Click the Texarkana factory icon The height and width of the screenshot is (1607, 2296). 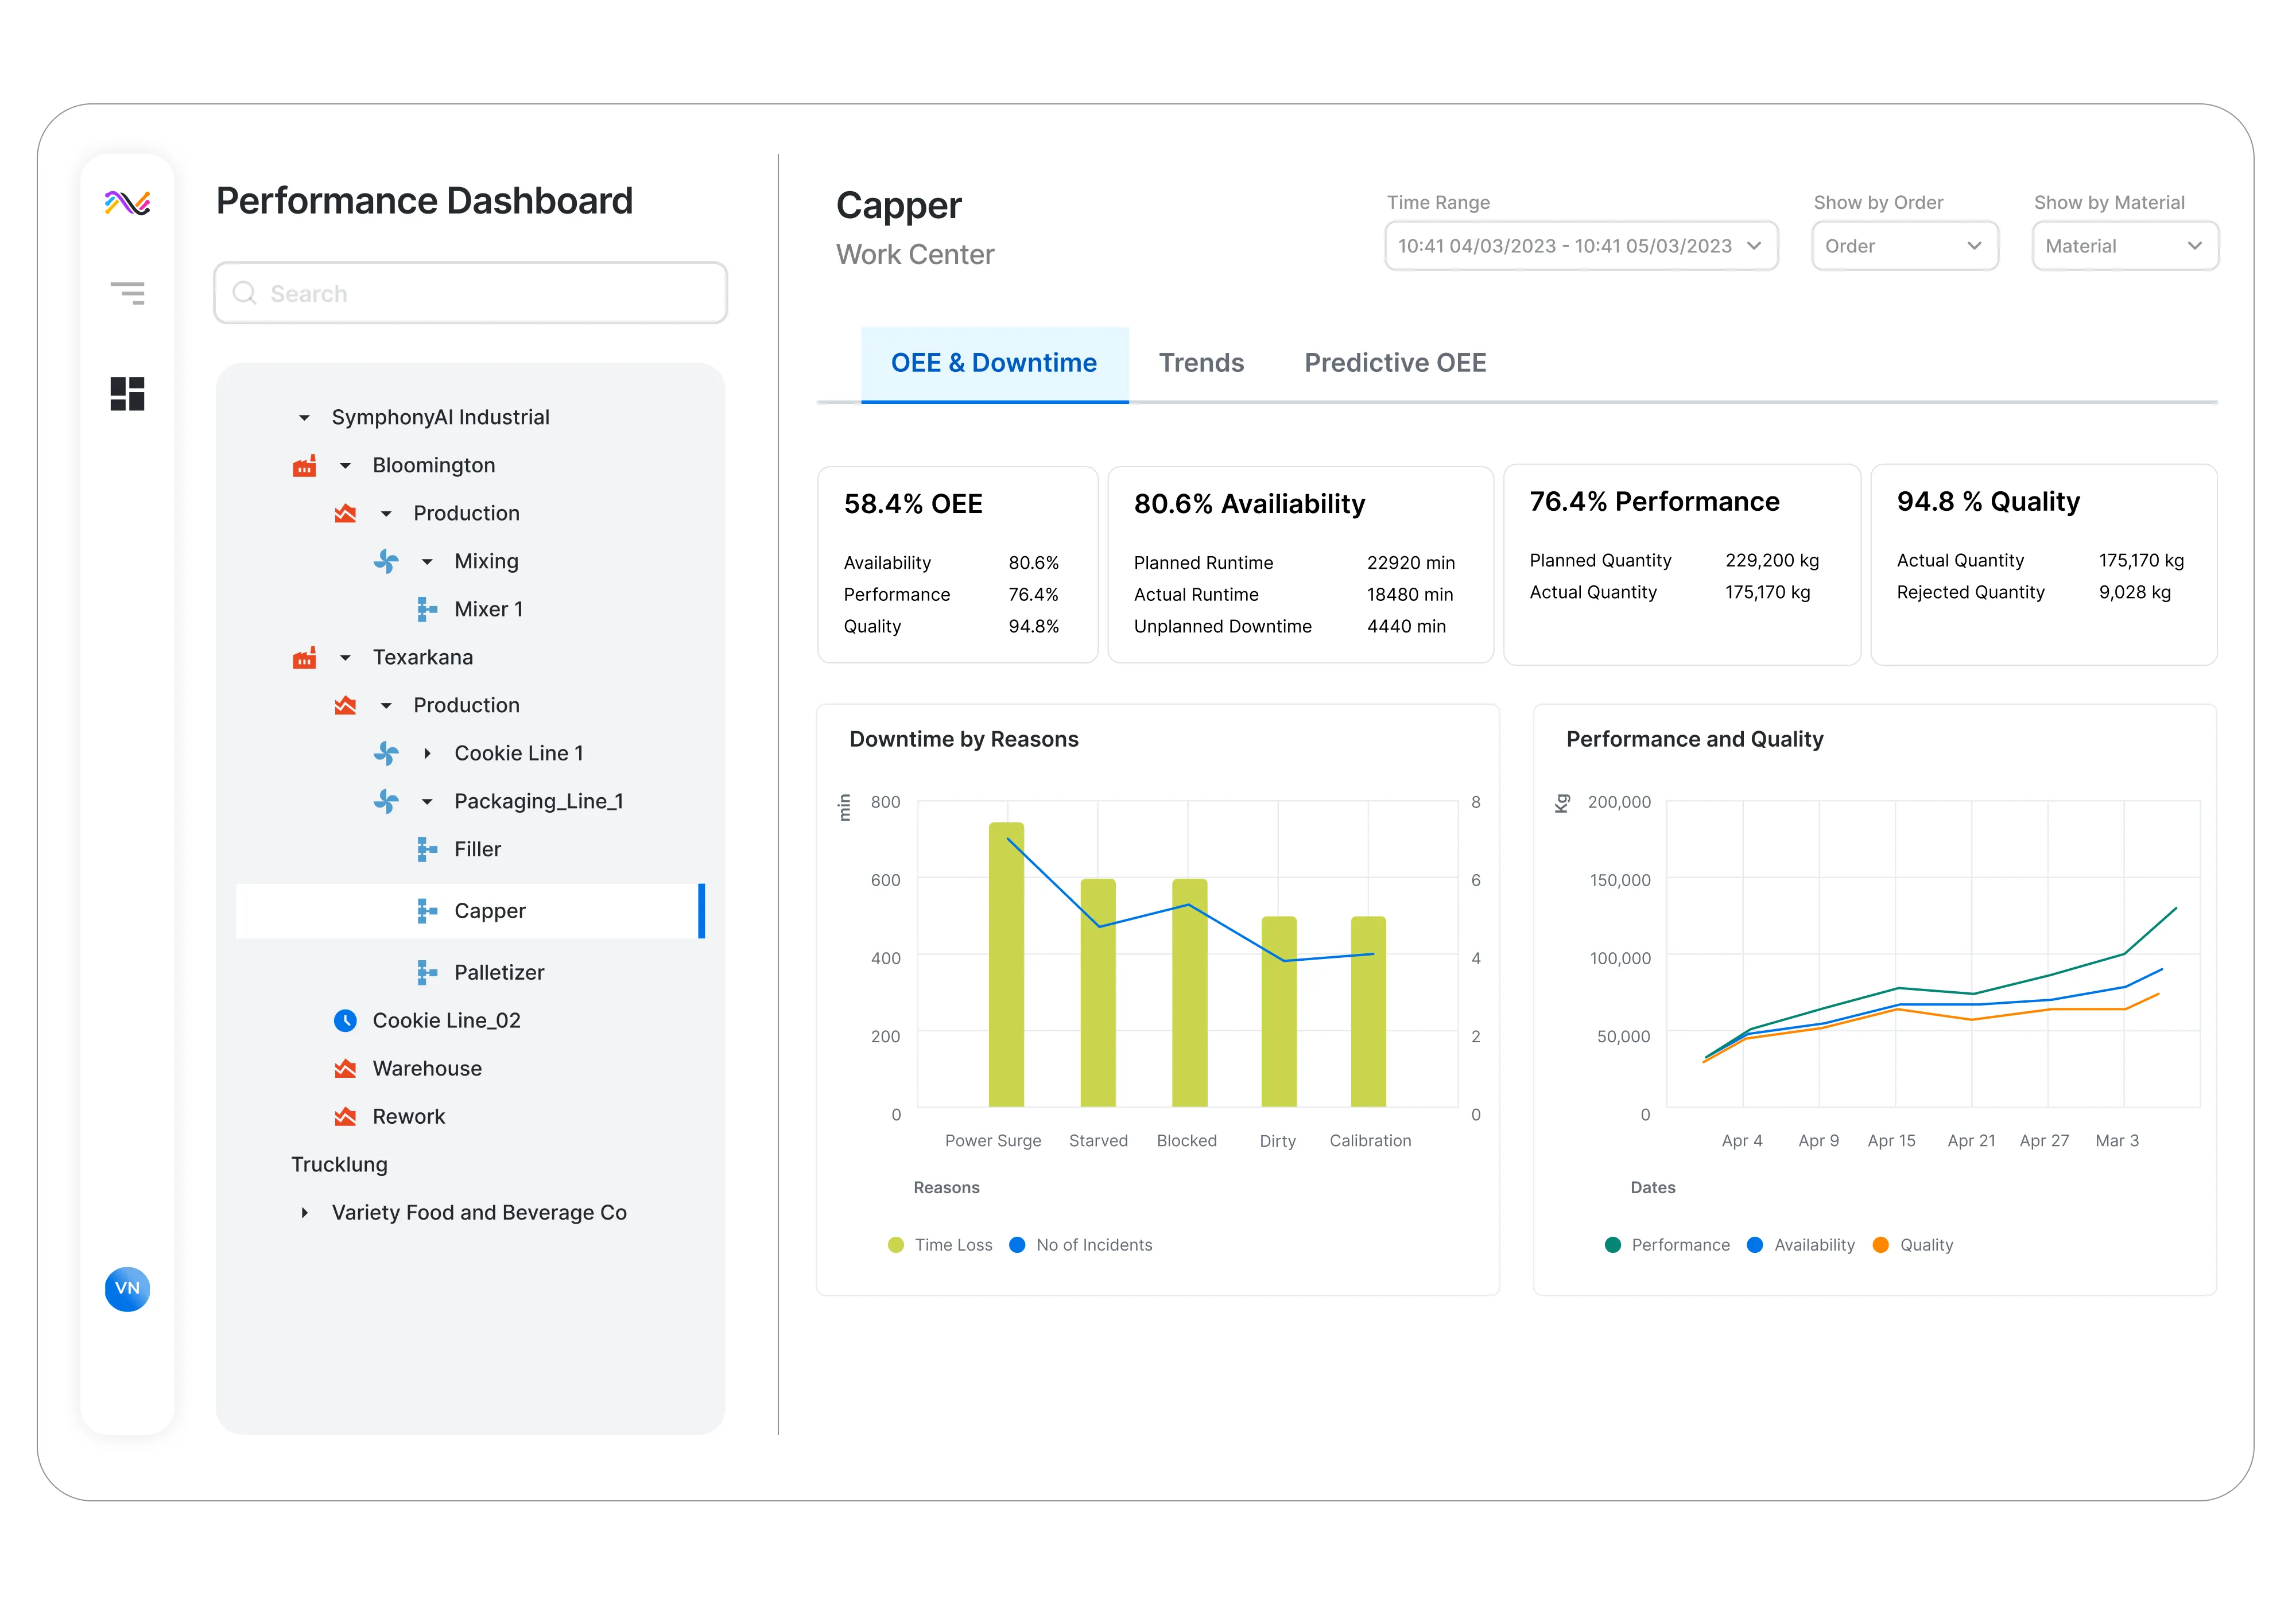click(304, 658)
